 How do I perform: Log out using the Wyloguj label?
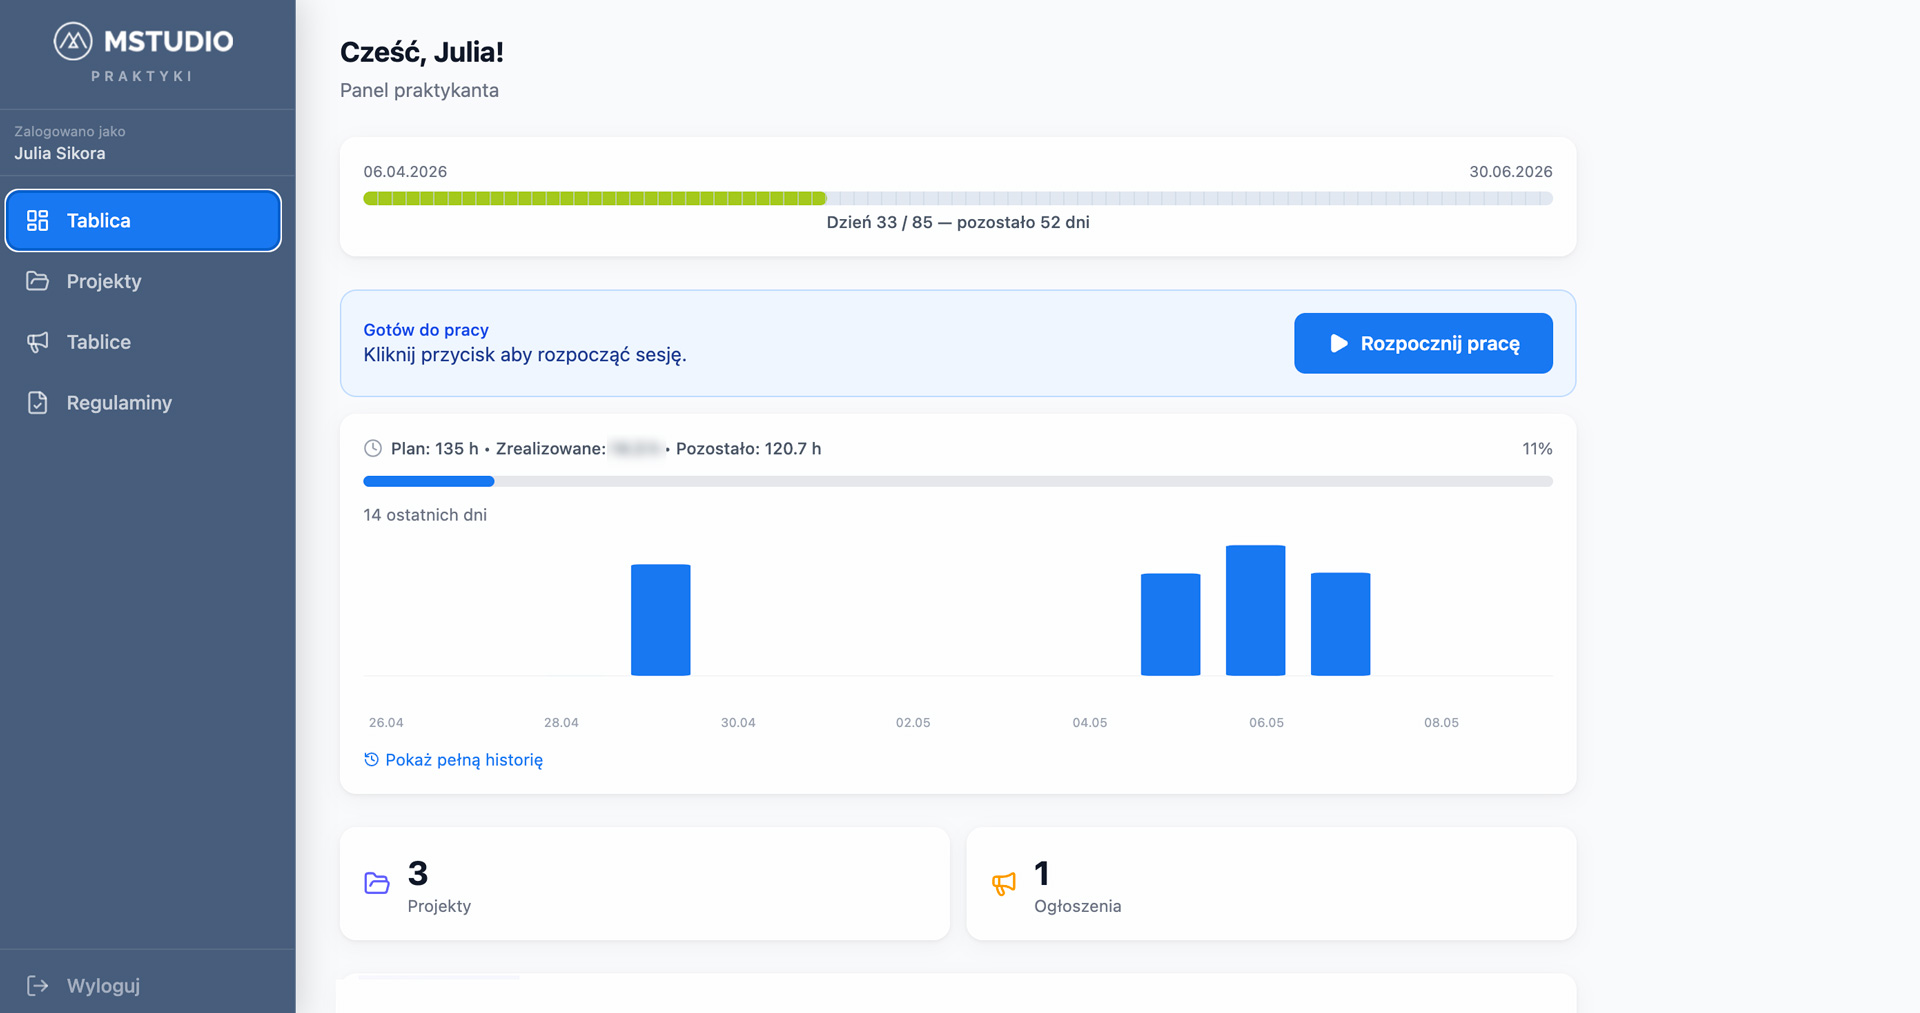pyautogui.click(x=103, y=986)
